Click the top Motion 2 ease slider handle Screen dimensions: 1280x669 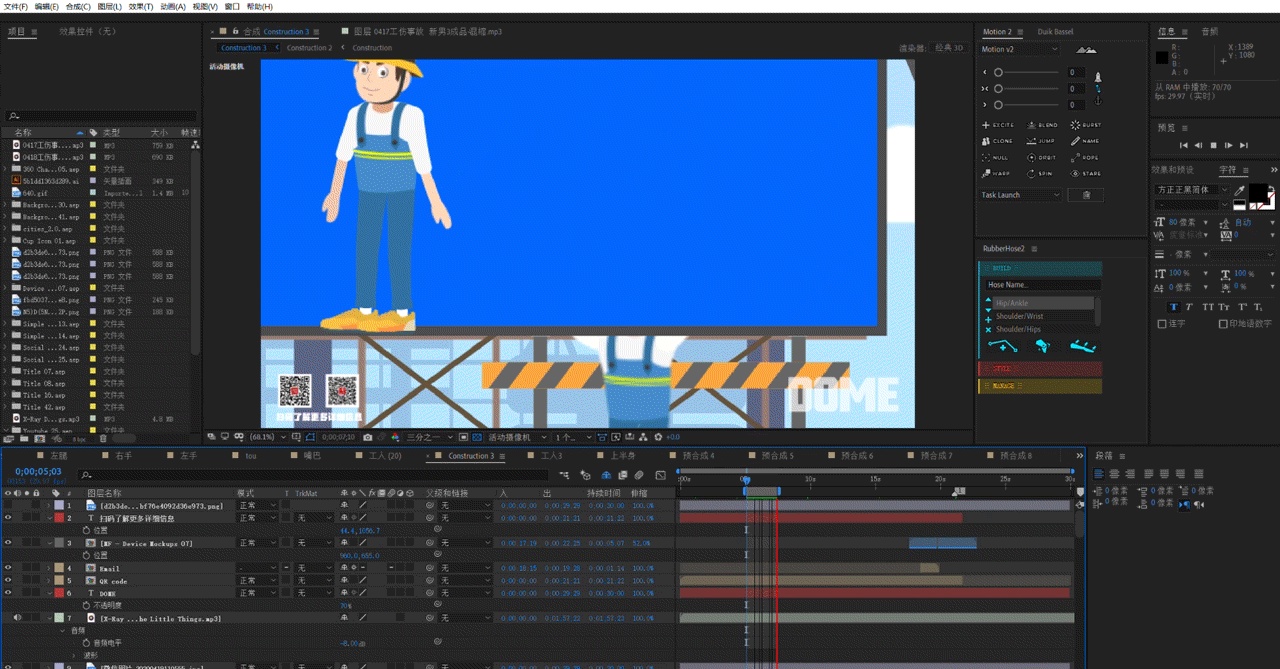click(998, 72)
